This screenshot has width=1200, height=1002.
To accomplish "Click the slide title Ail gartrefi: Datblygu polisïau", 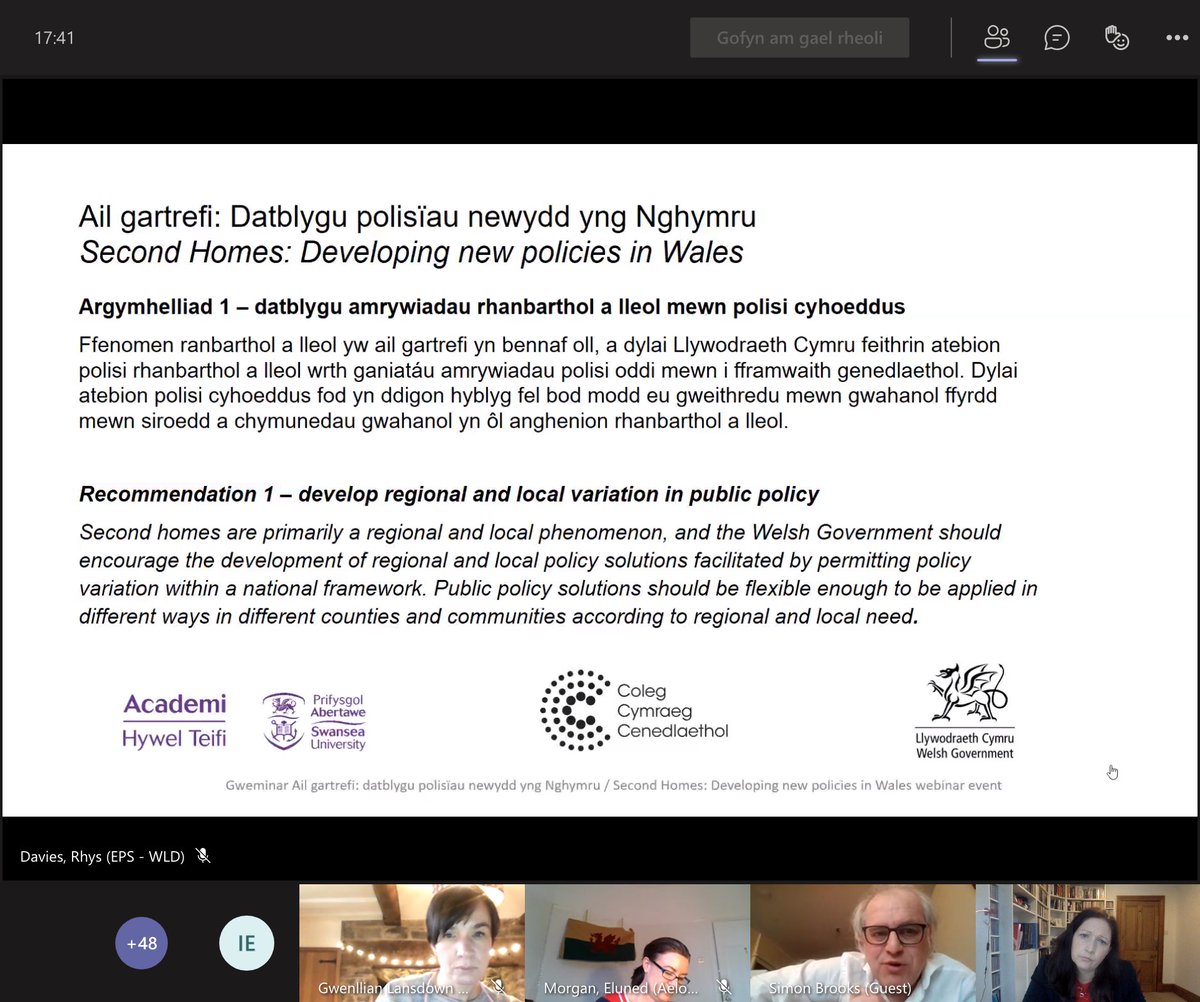I will point(418,217).
